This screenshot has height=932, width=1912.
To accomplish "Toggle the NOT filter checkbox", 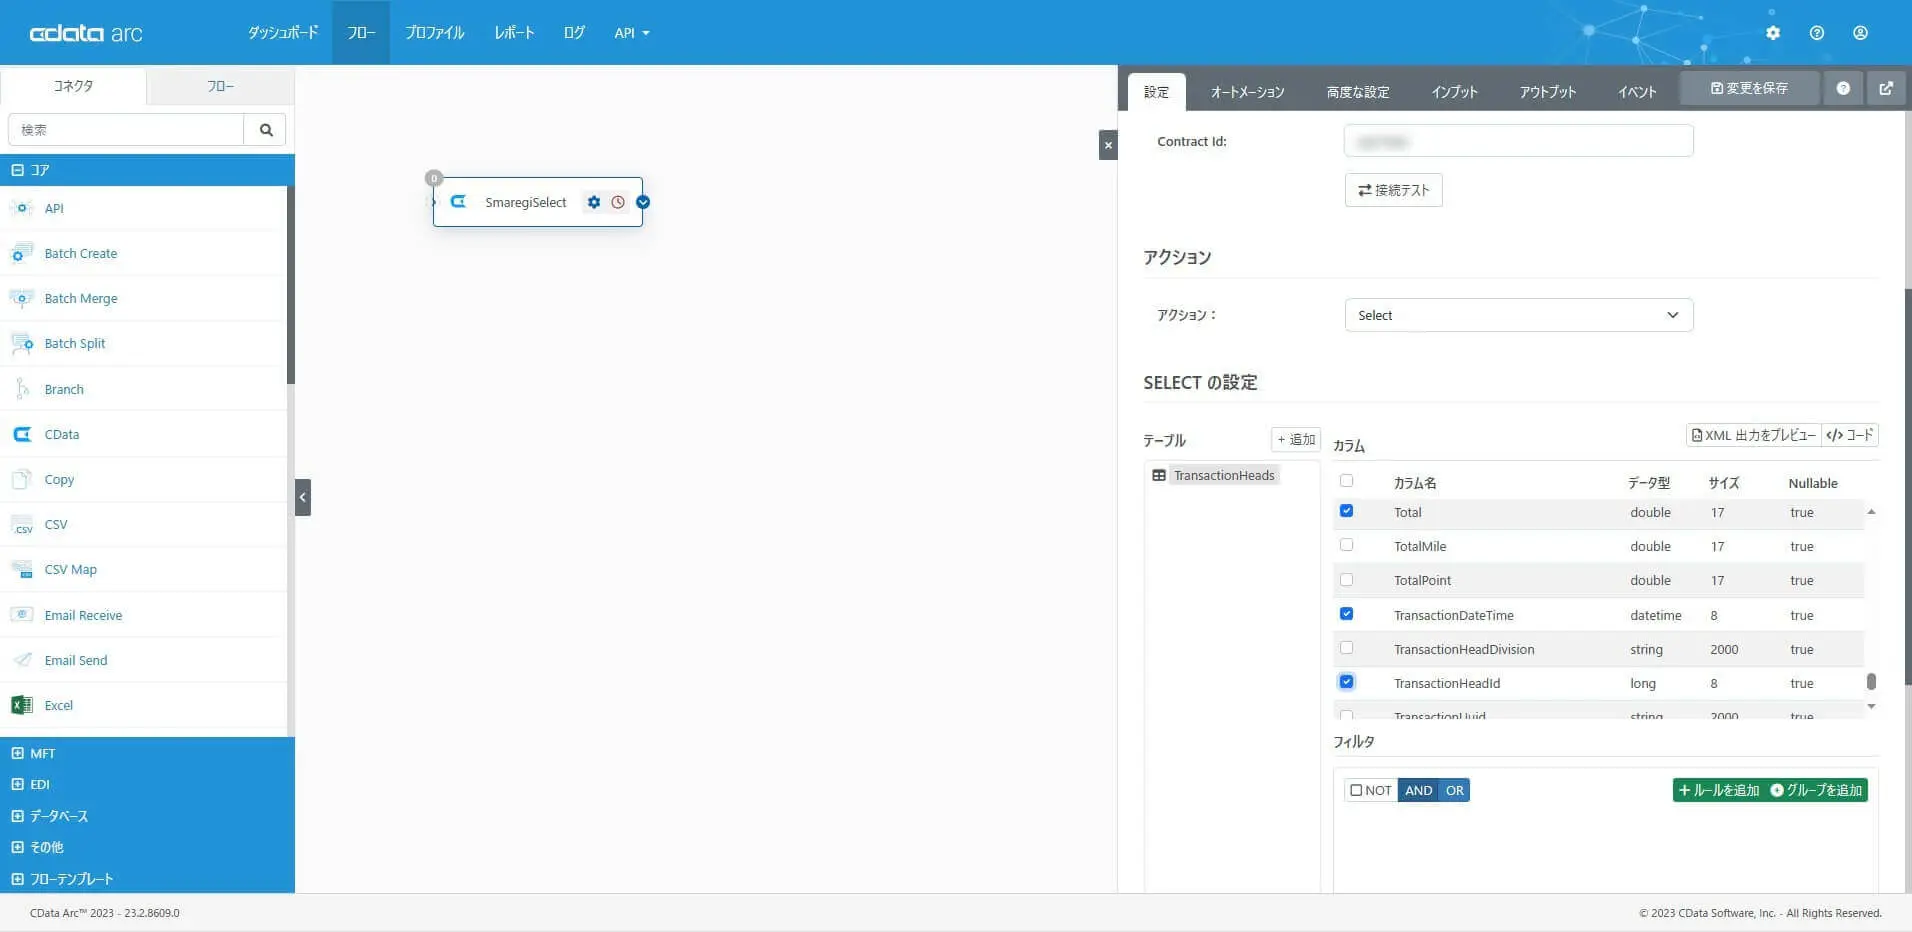I will coord(1356,790).
